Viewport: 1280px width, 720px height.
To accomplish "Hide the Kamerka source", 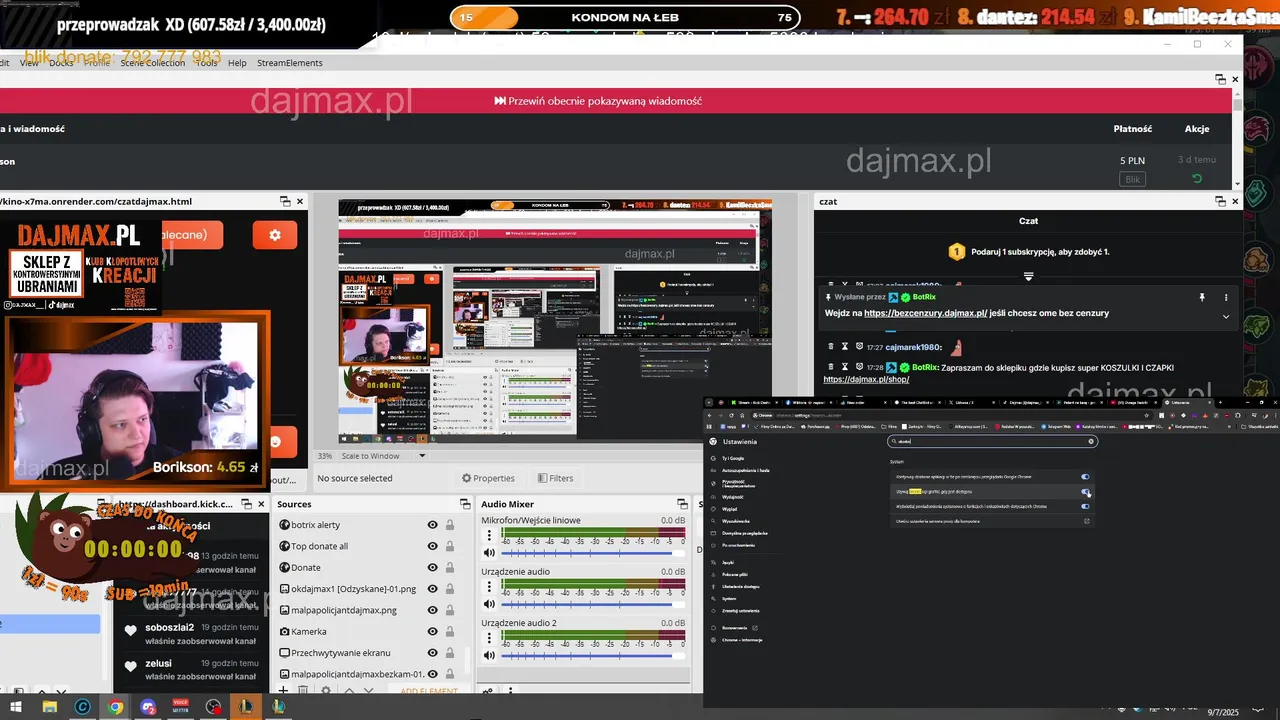I will click(433, 632).
